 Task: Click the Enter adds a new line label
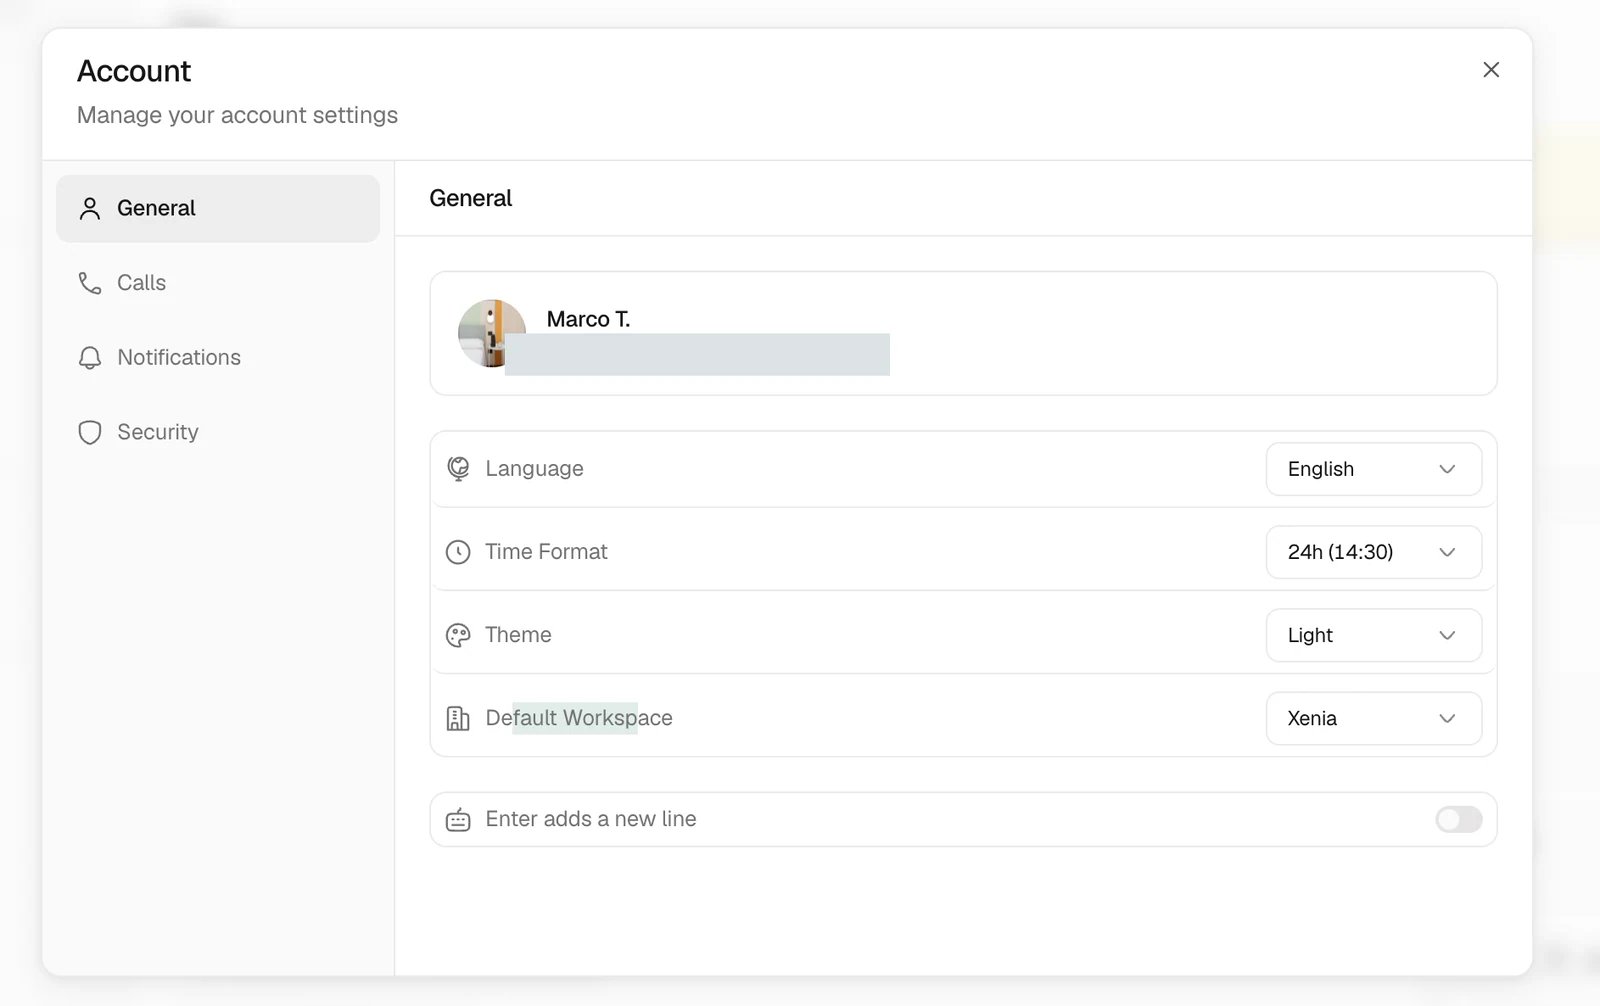591,819
